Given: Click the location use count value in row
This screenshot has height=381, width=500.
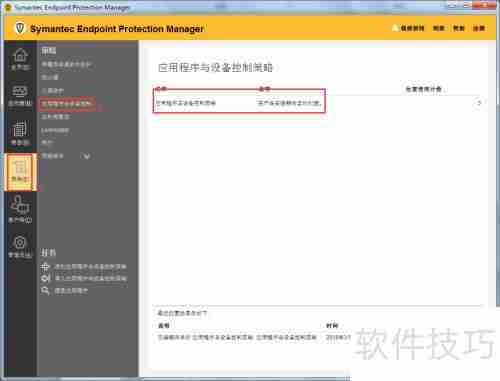Looking at the screenshot, I should point(479,103).
